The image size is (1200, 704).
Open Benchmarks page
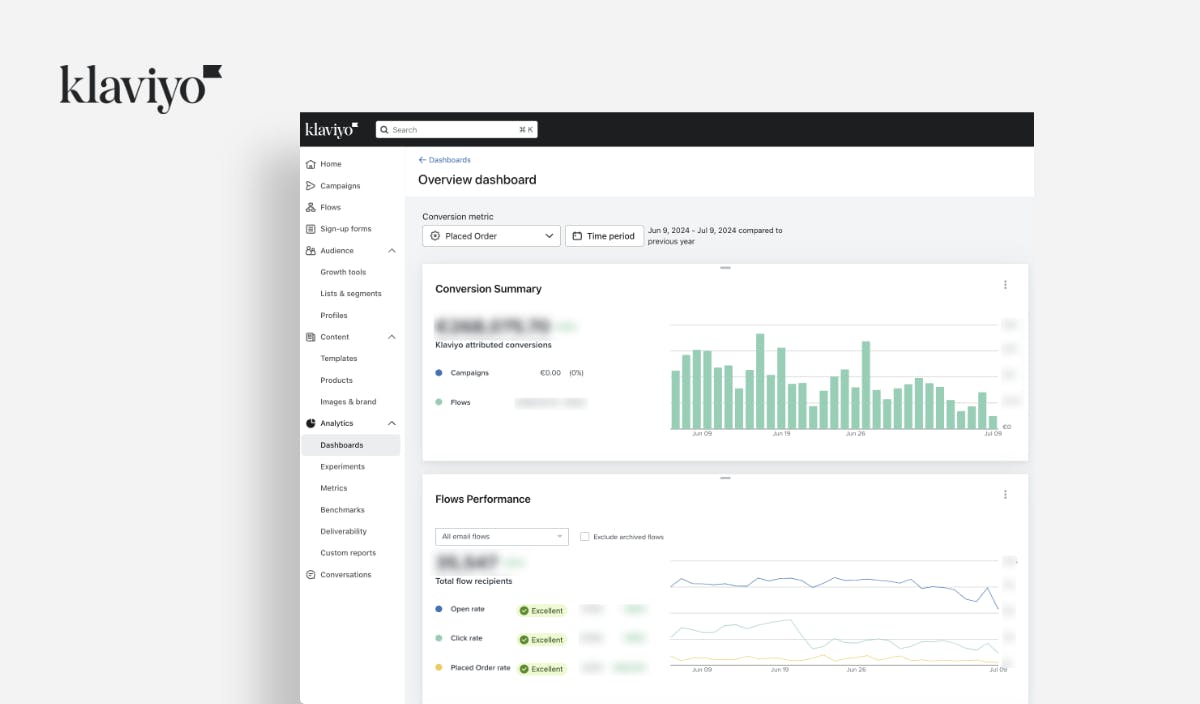pos(342,510)
